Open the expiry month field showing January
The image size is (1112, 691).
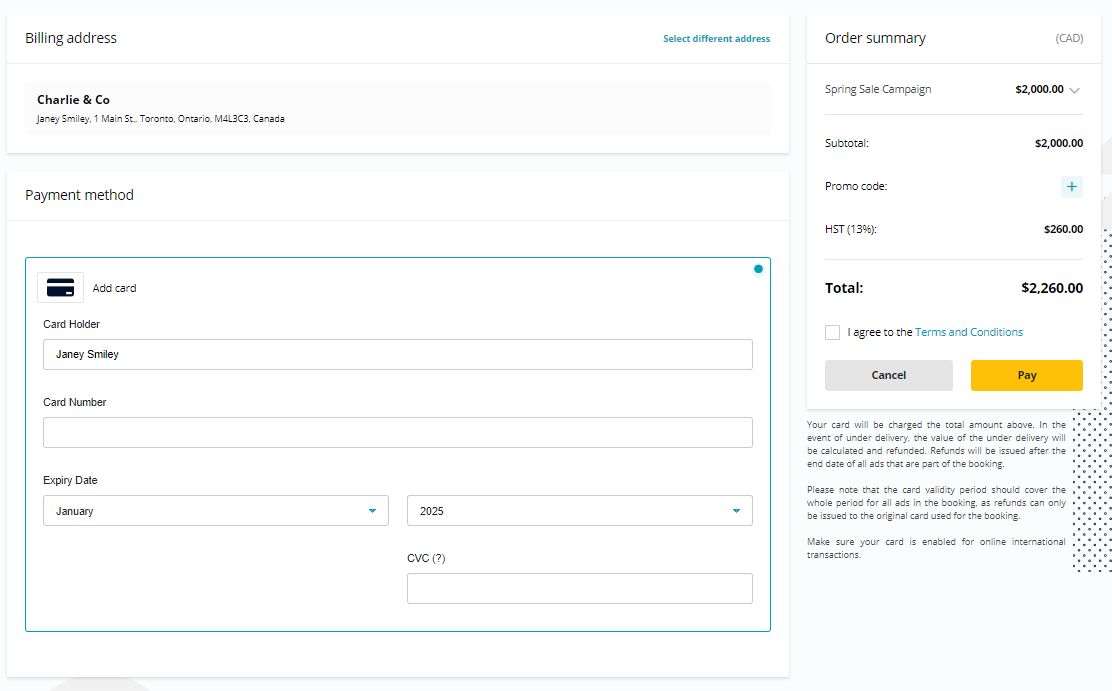point(210,511)
